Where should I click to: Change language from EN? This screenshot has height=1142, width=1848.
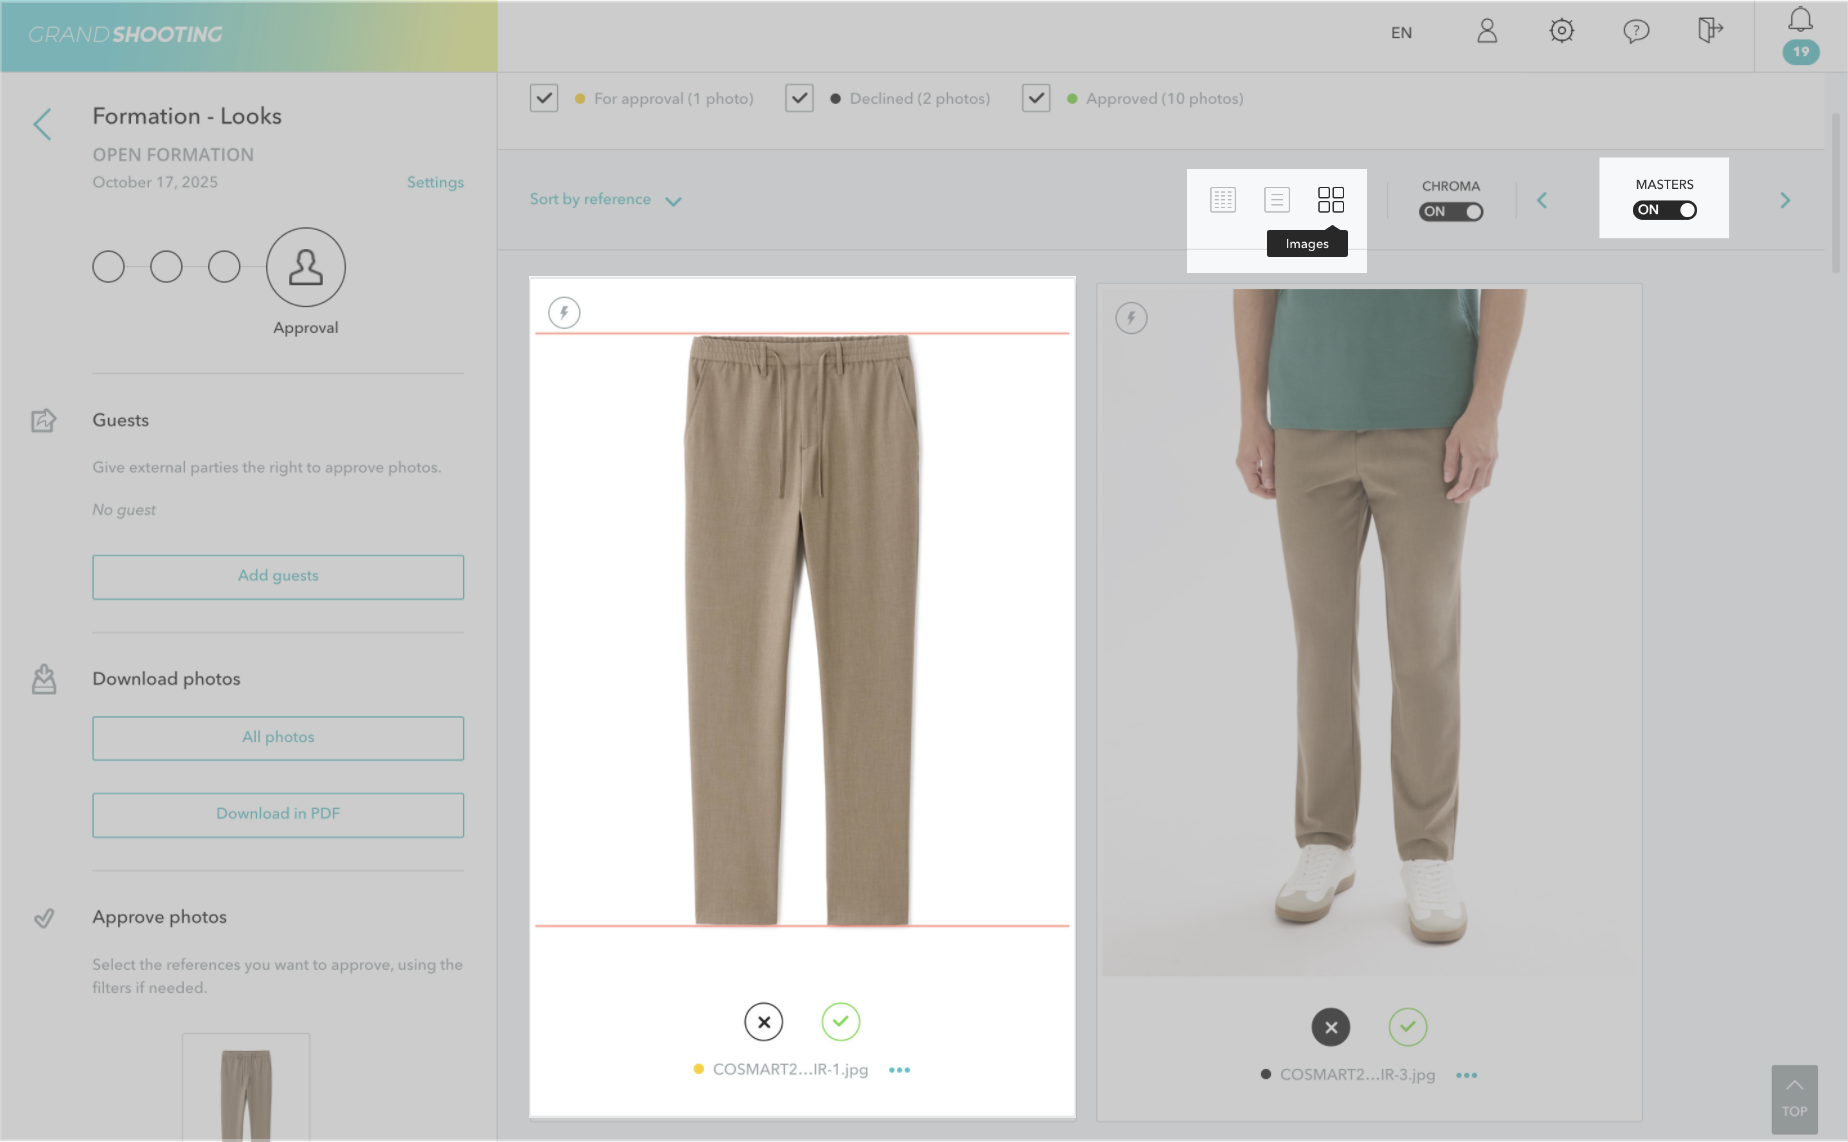(x=1401, y=33)
